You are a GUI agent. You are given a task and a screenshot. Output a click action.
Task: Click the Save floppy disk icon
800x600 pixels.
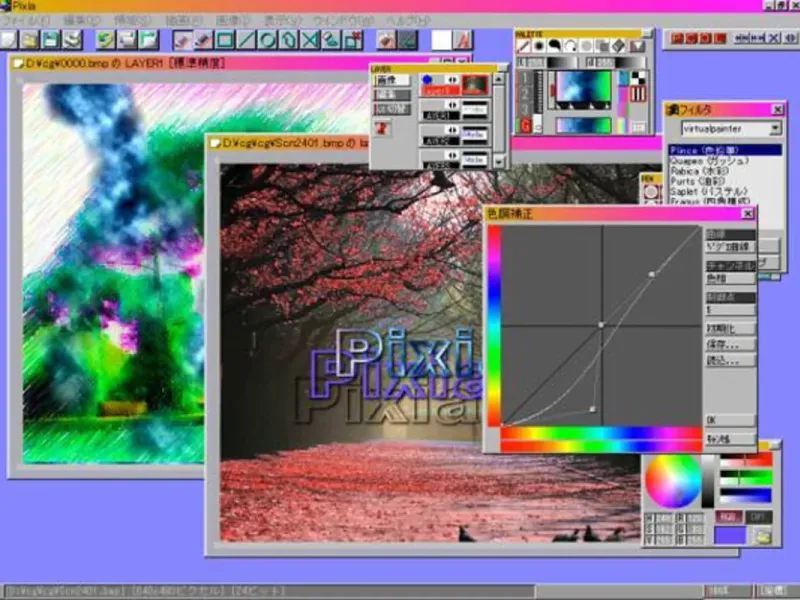click(x=51, y=40)
